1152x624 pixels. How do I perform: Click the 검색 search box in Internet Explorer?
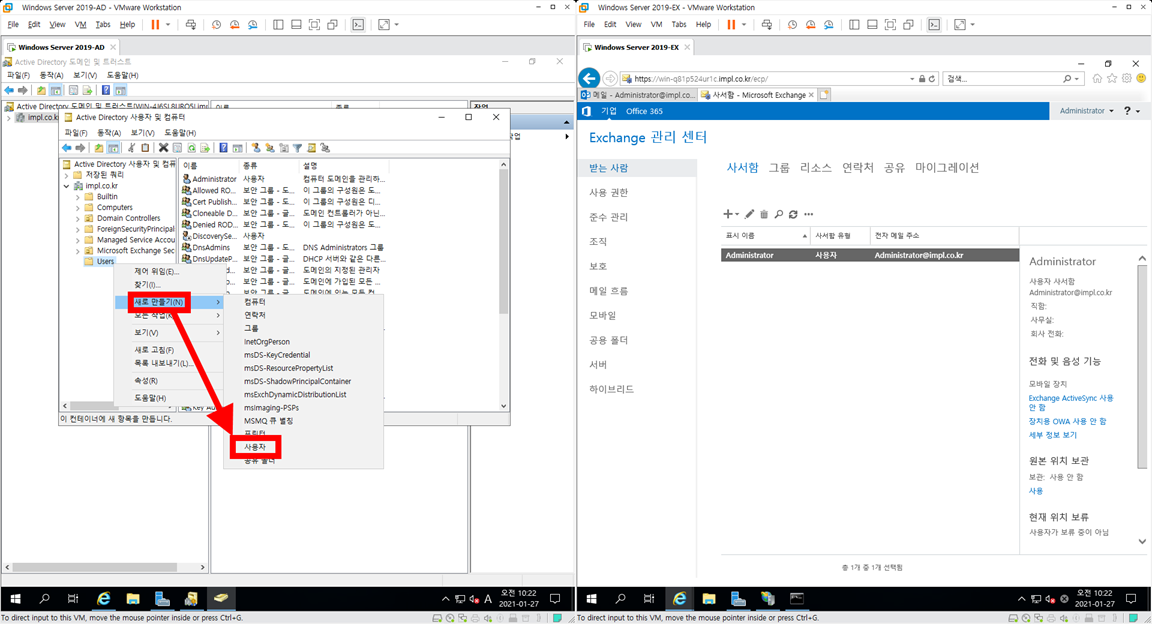[1002, 79]
